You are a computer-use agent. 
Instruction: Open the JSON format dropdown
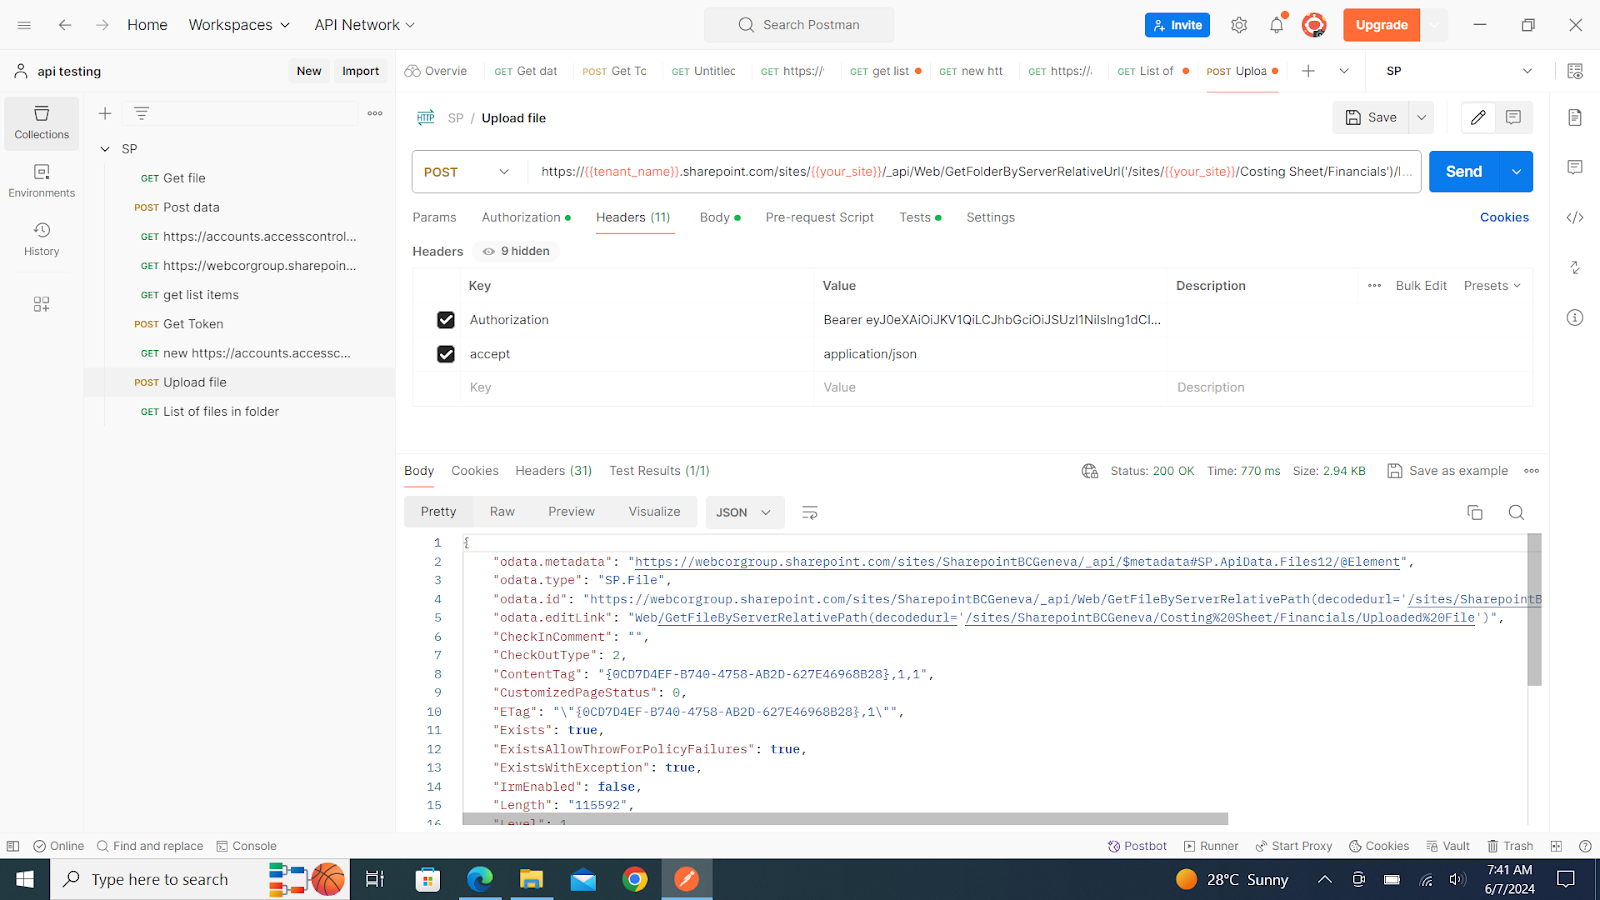pyautogui.click(x=745, y=512)
